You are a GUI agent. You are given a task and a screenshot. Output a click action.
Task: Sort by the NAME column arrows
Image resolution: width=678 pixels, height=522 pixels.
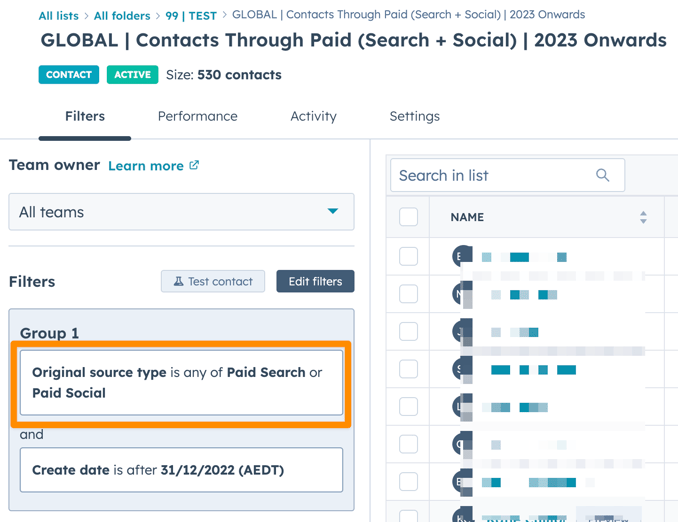click(643, 217)
